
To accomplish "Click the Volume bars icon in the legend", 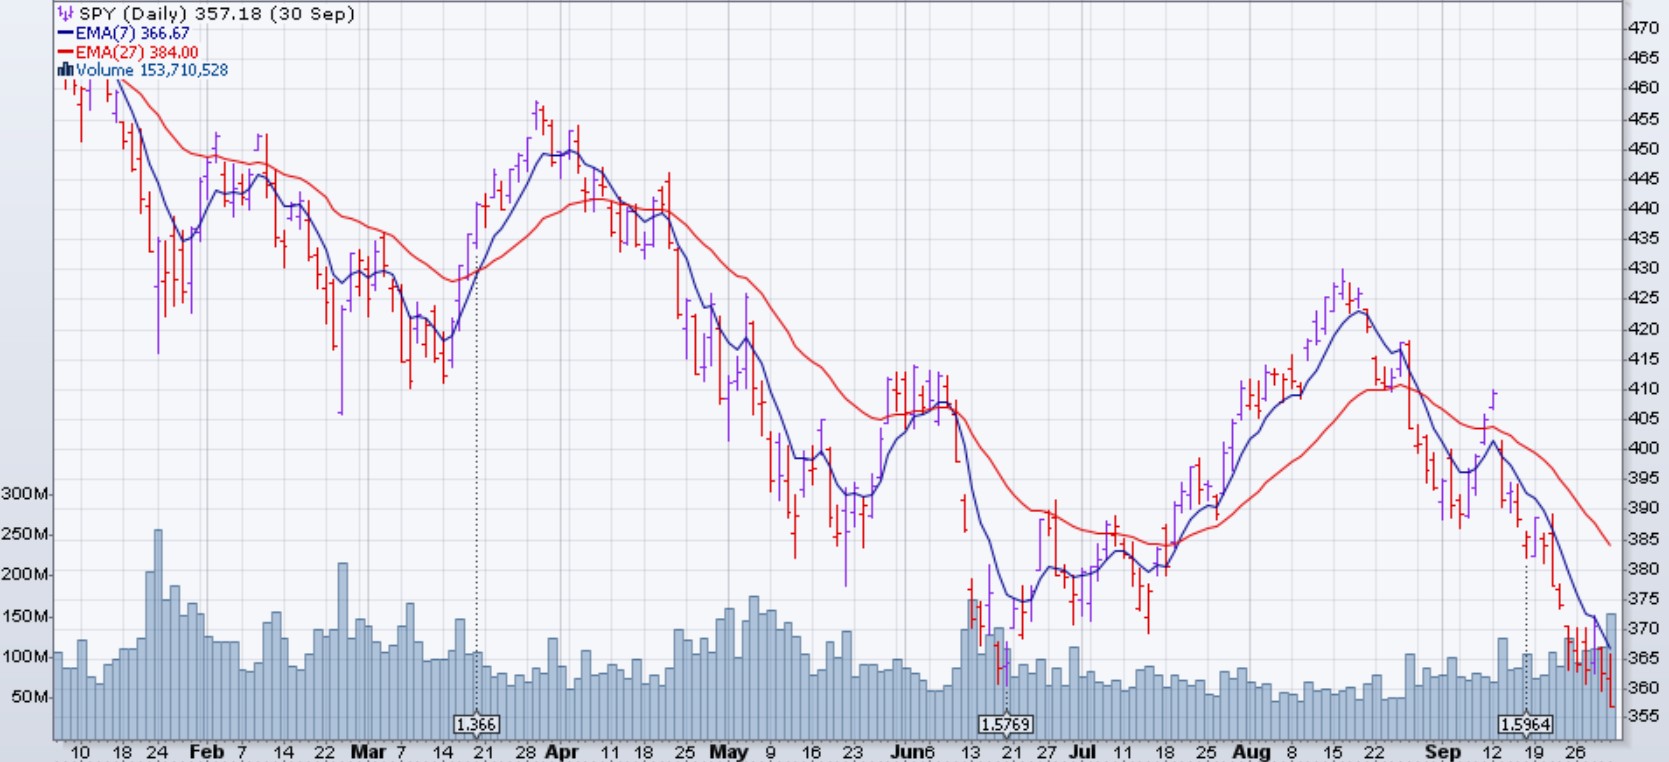I will pyautogui.click(x=66, y=70).
